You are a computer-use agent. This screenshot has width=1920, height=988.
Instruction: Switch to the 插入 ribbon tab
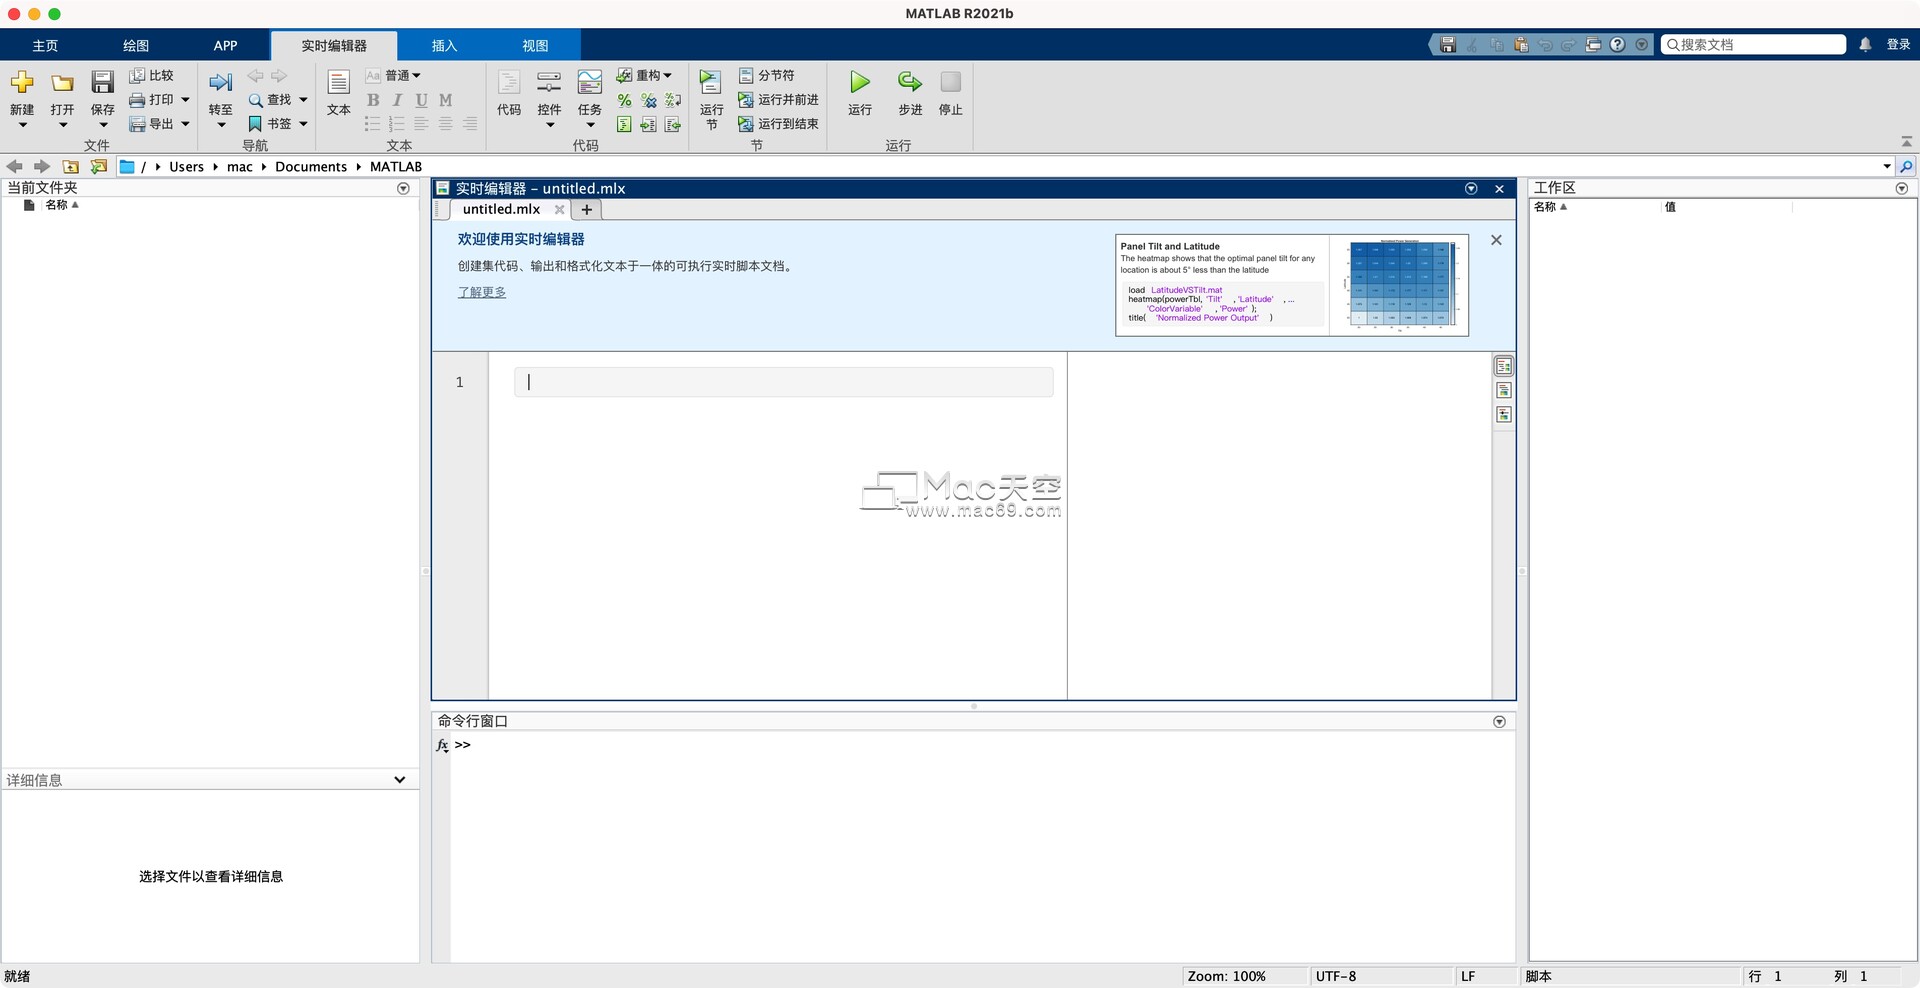click(x=445, y=45)
